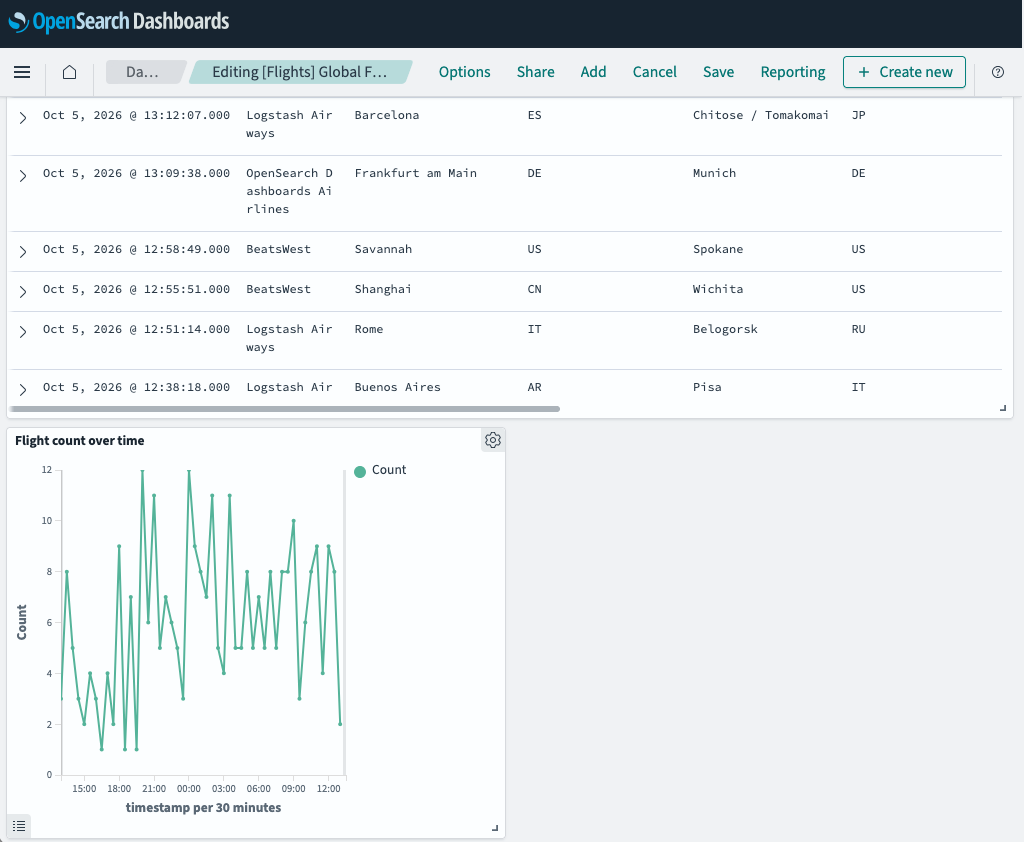The image size is (1024, 842).
Task: Save the dashboard
Action: point(718,72)
